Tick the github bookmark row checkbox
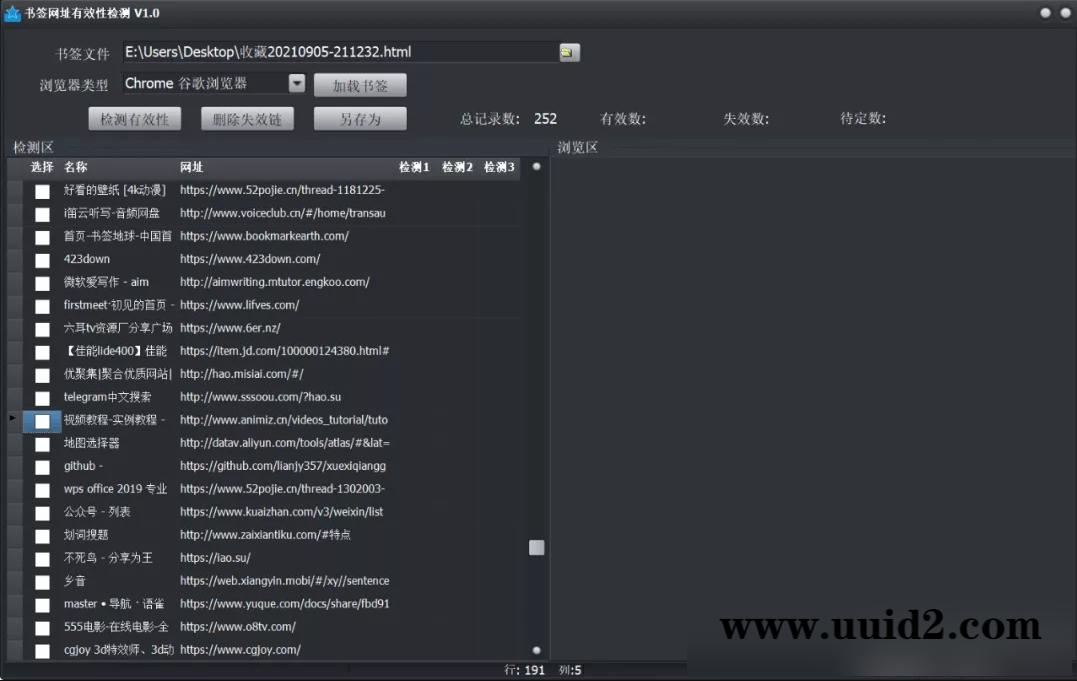1077x681 pixels. tap(41, 466)
